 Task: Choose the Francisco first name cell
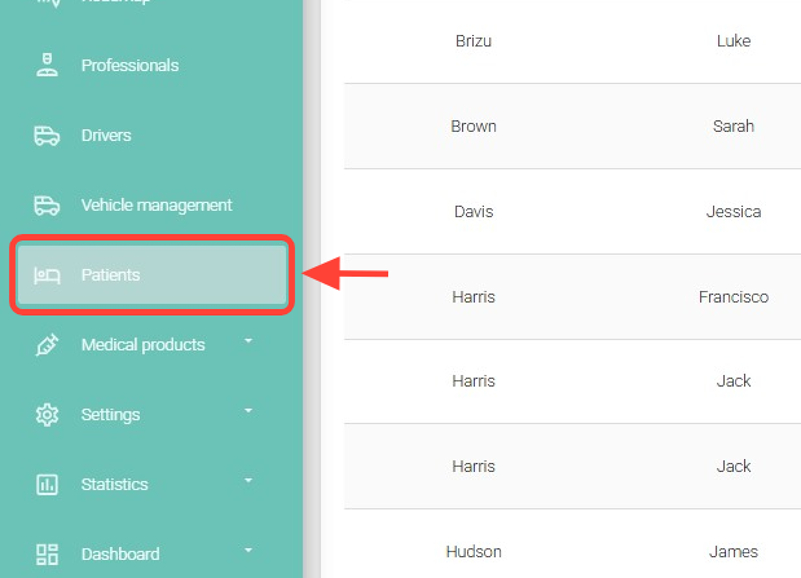pyautogui.click(x=733, y=297)
